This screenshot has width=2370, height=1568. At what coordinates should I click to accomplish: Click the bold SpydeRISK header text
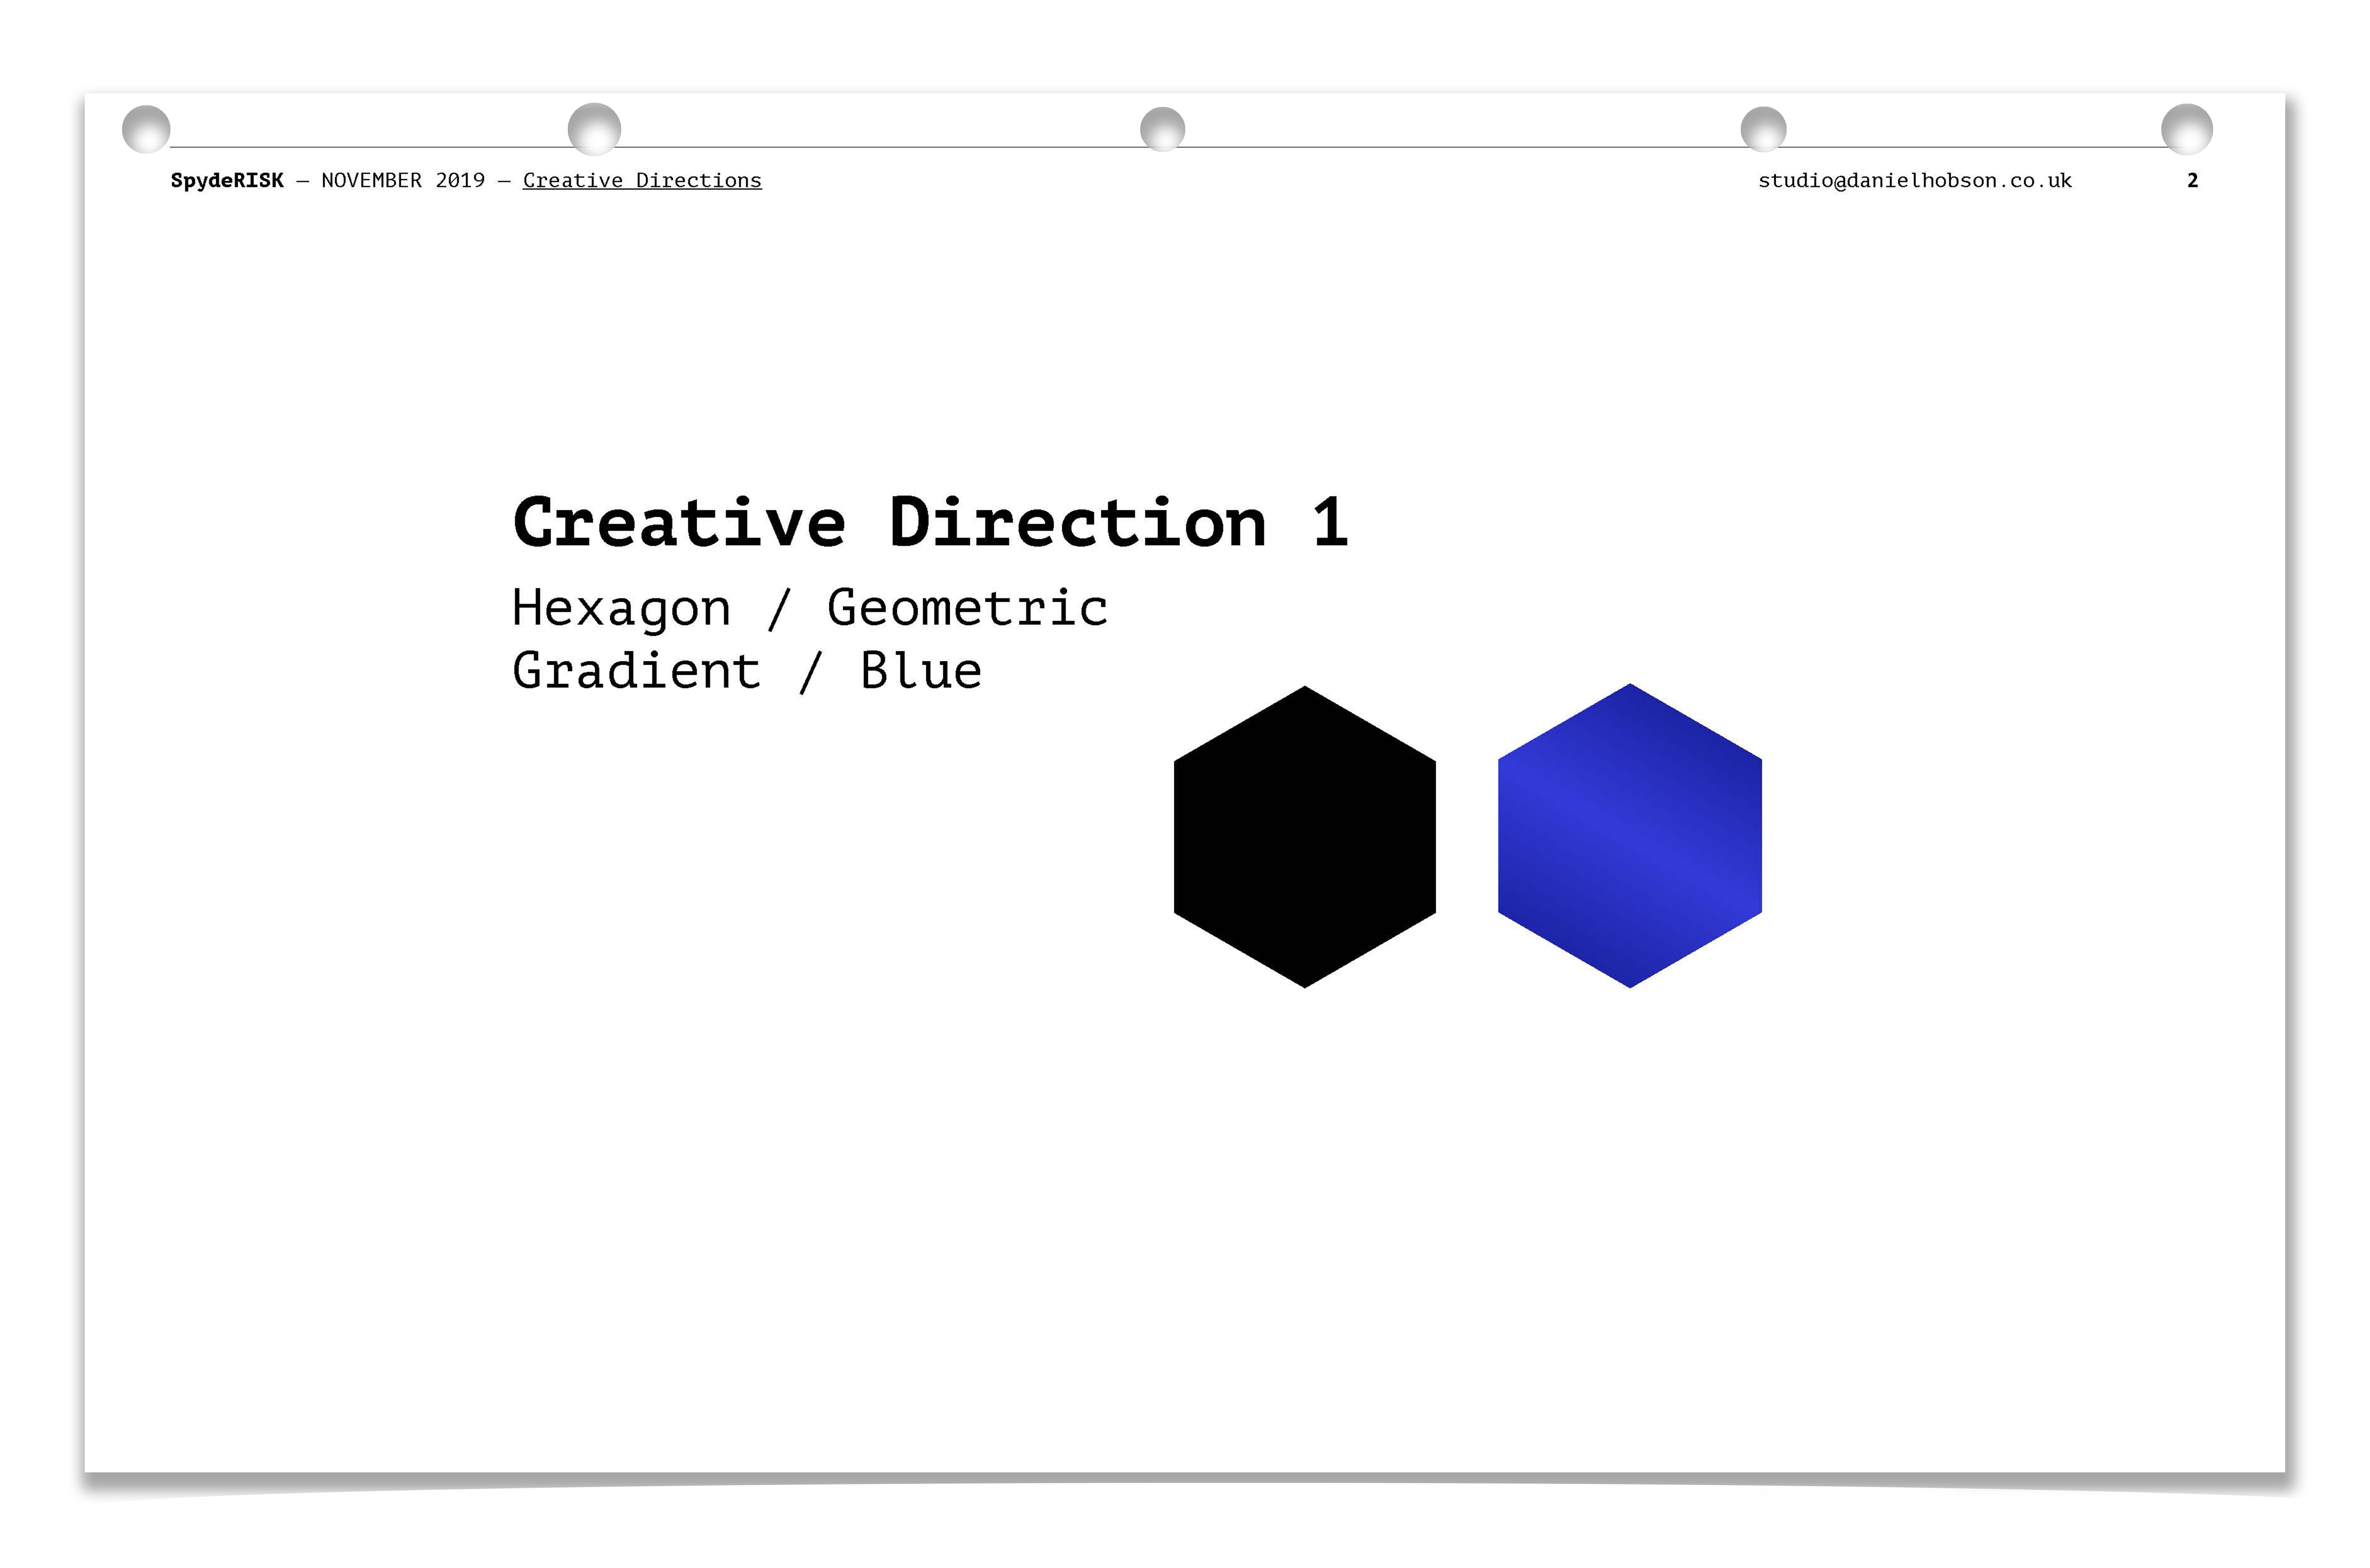227,181
